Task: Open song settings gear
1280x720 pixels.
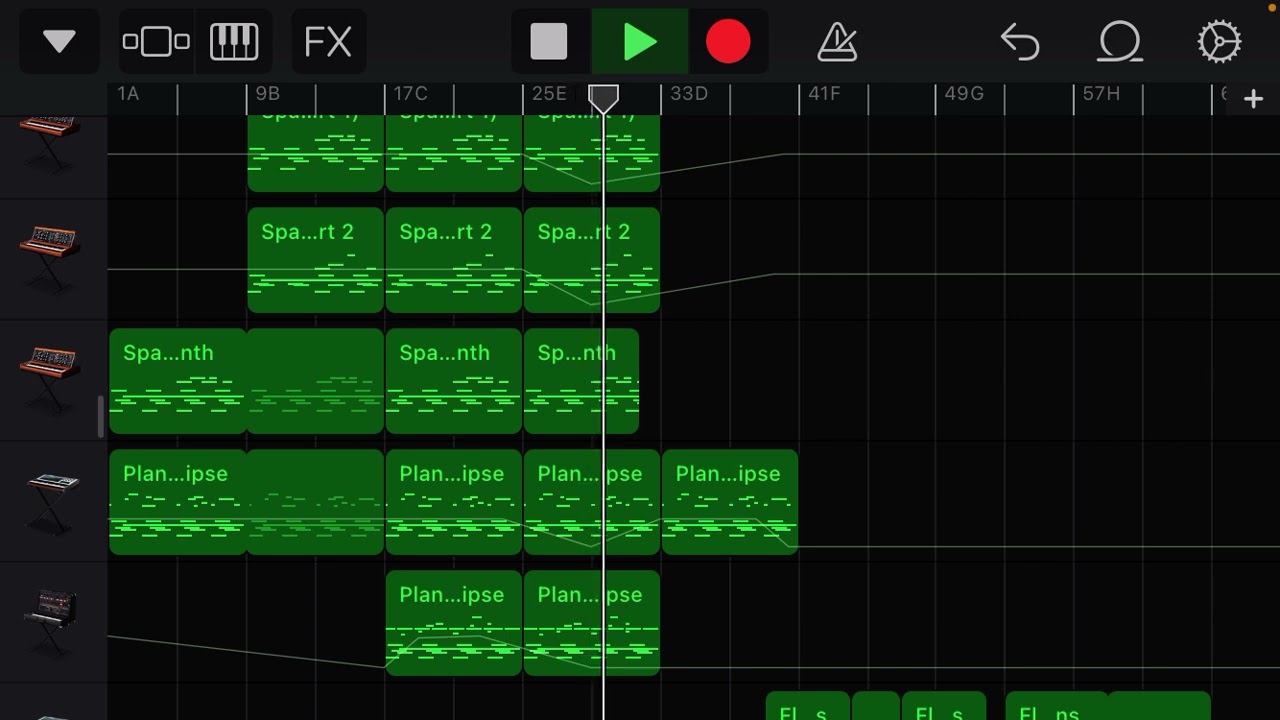Action: [x=1220, y=42]
